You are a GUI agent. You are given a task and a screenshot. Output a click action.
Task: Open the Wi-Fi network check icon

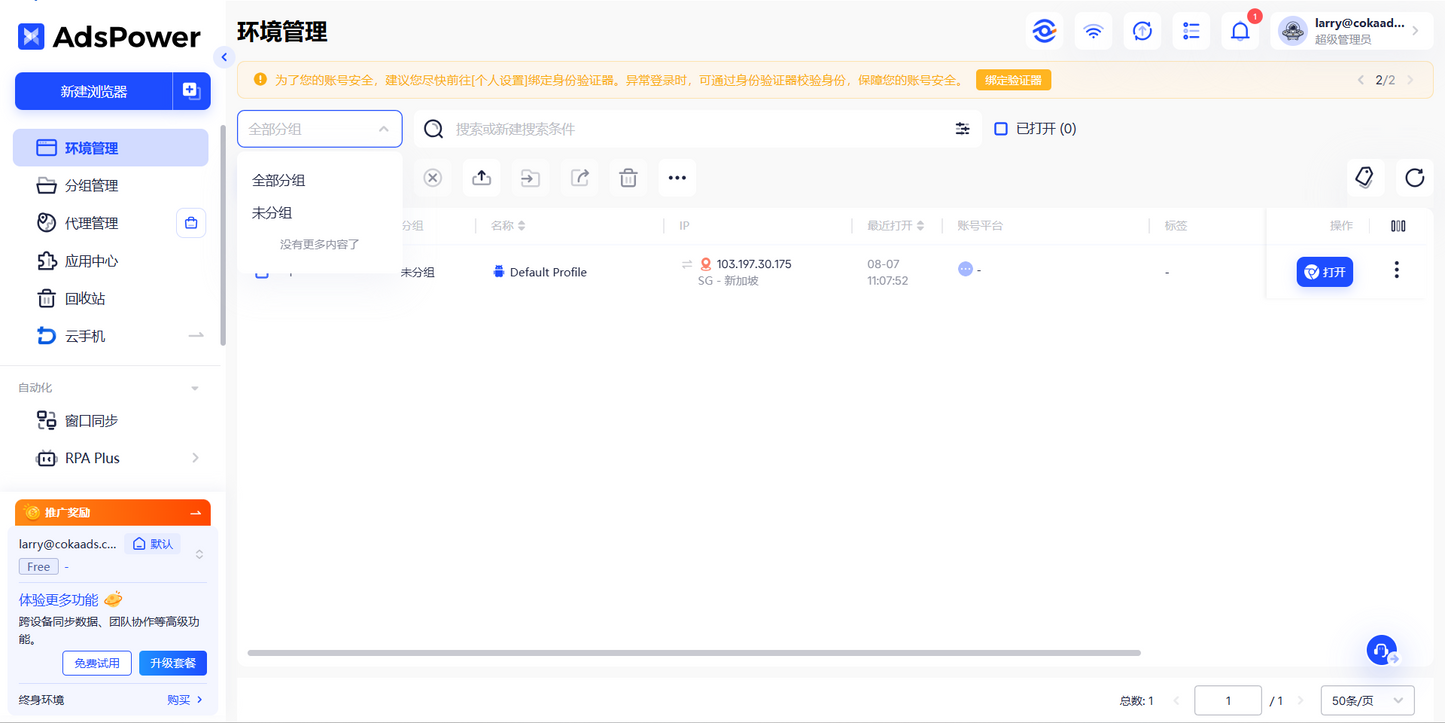pos(1094,31)
